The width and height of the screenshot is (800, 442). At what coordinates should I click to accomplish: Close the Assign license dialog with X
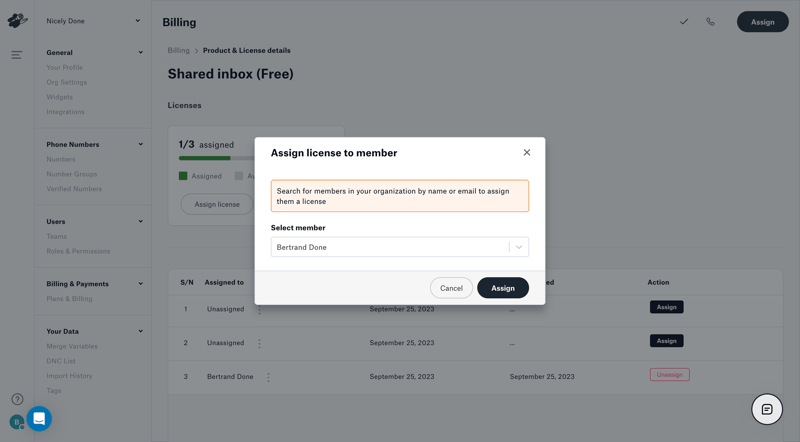pyautogui.click(x=527, y=153)
